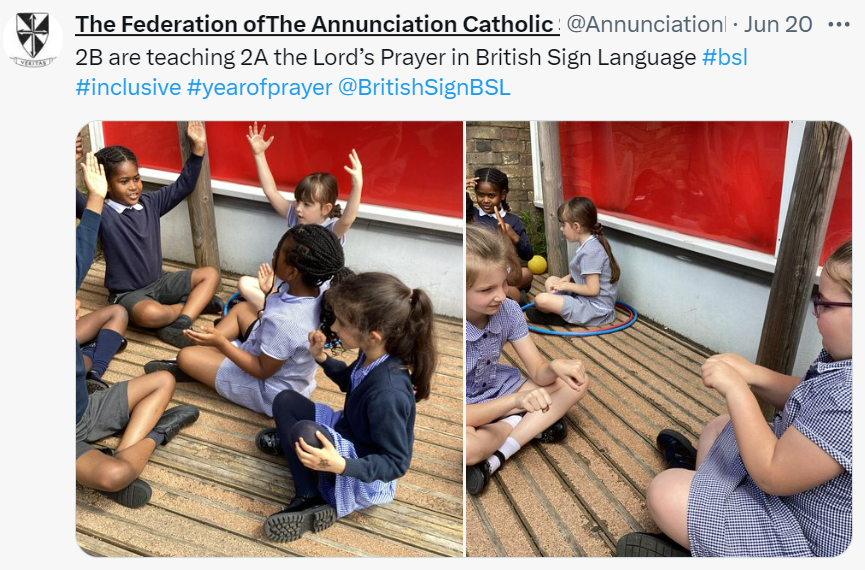Screen dimensions: 865x570
Task: Click the yellow ball in right photo
Action: [537, 264]
